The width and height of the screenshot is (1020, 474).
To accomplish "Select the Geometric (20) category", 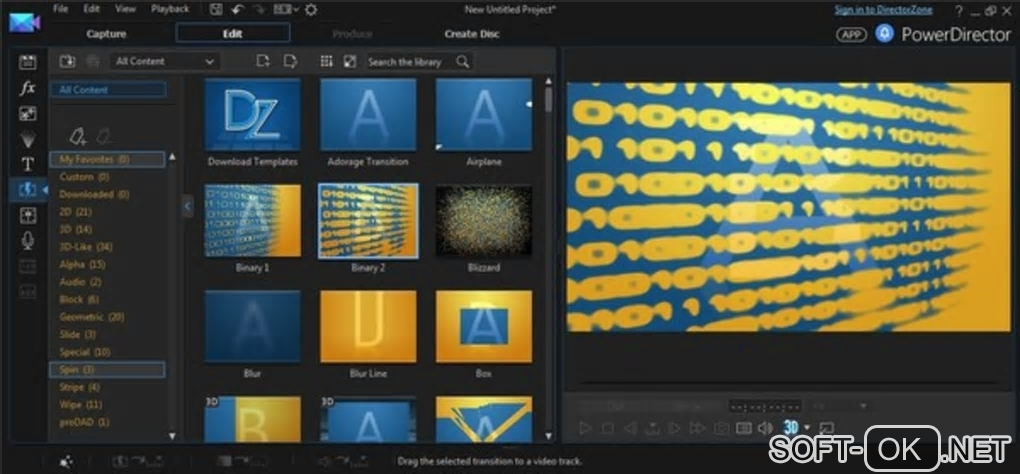I will pyautogui.click(x=92, y=317).
